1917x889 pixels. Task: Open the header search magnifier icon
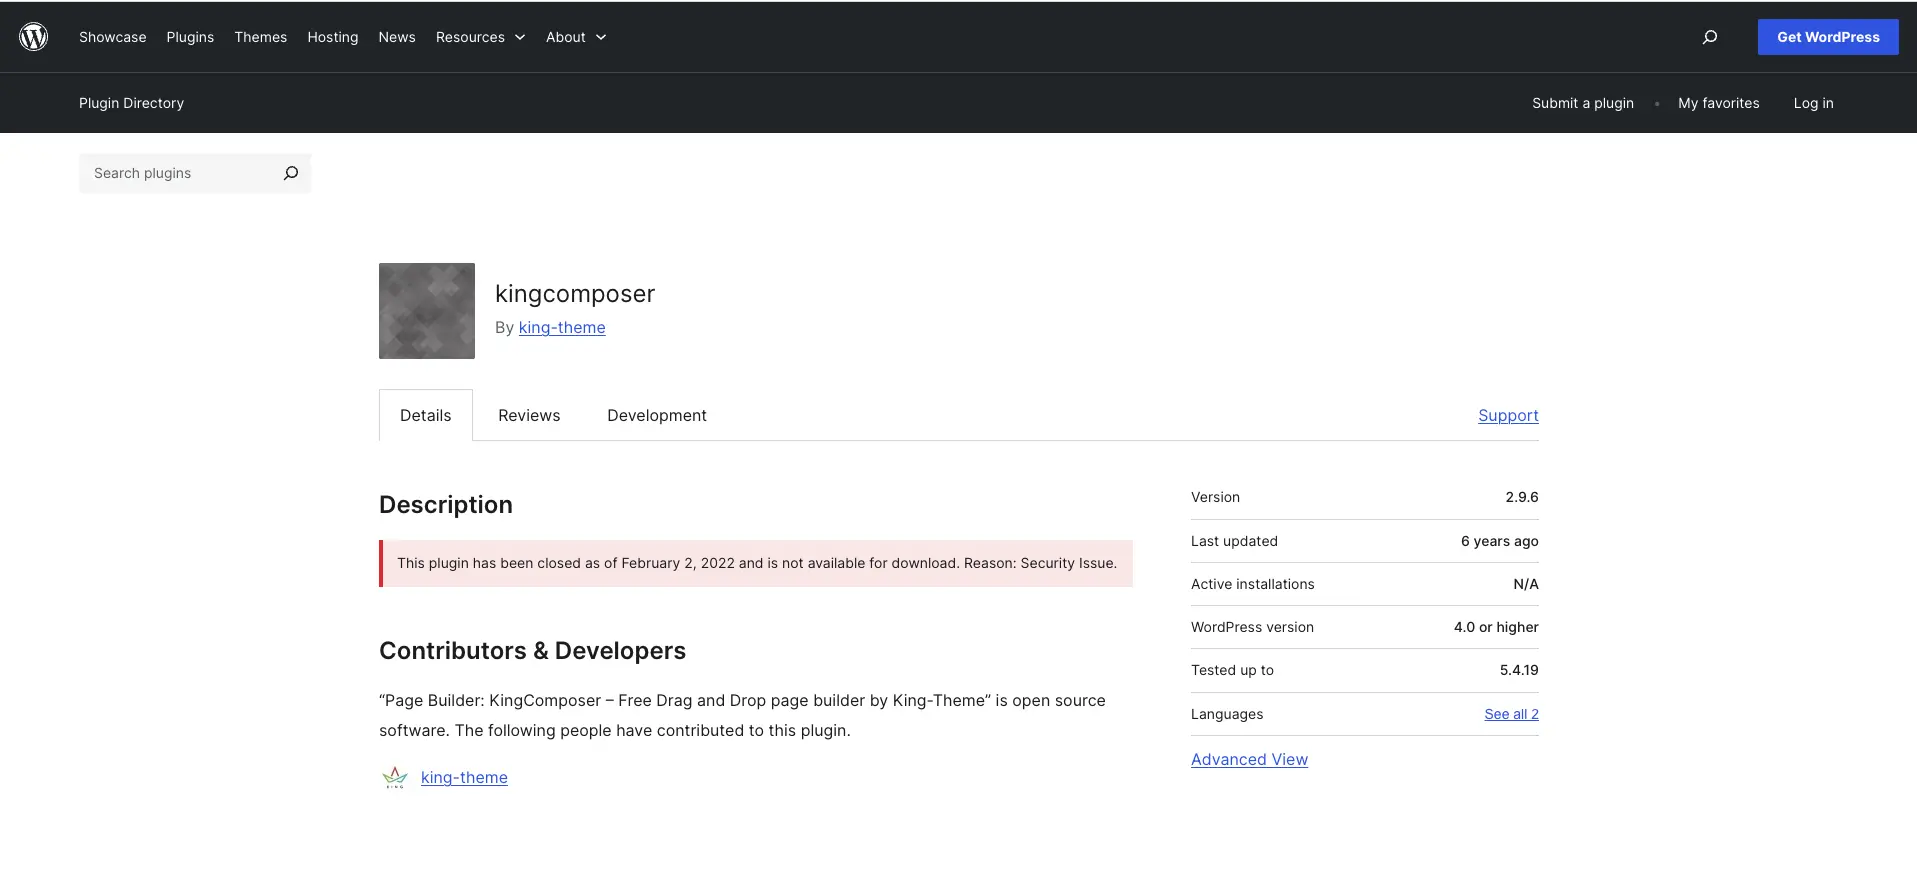[x=1710, y=37]
